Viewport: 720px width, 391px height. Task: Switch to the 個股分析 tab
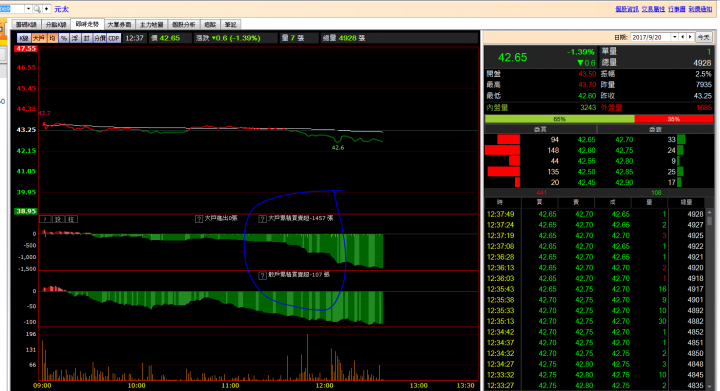point(184,25)
